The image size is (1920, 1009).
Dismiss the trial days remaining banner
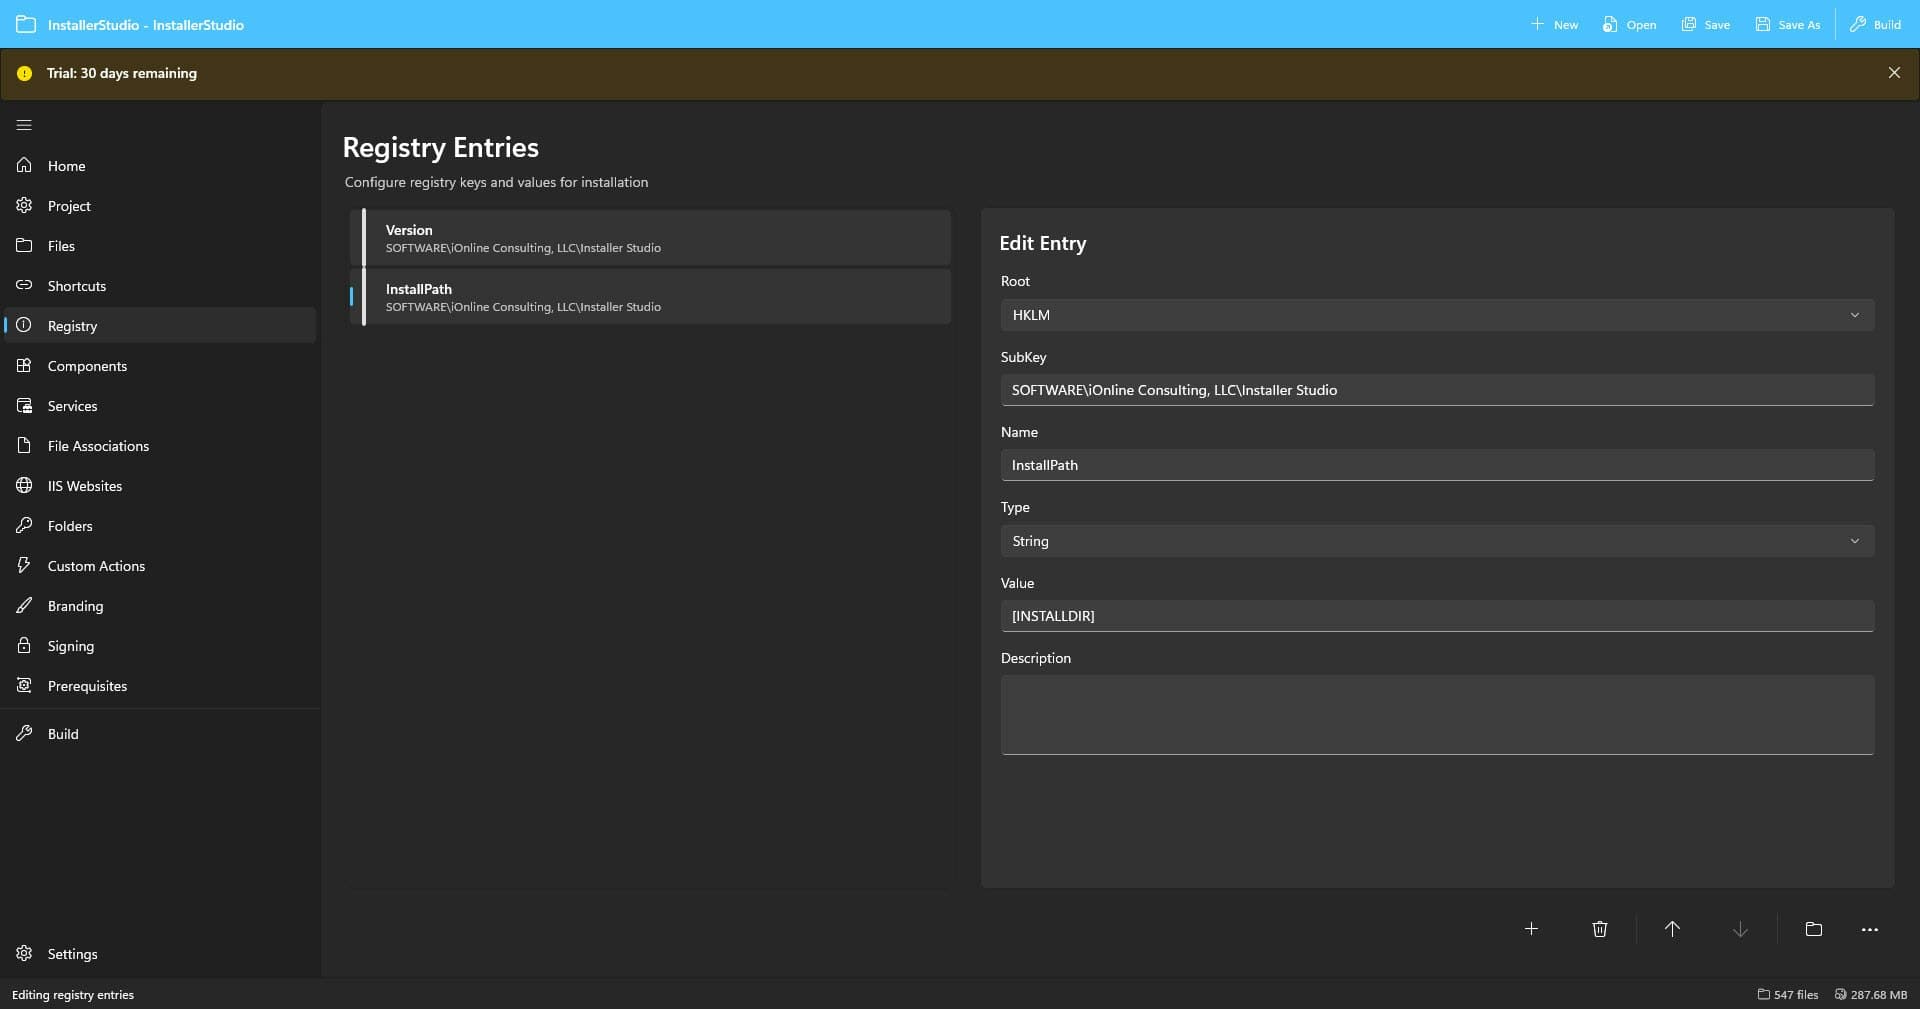(x=1894, y=72)
